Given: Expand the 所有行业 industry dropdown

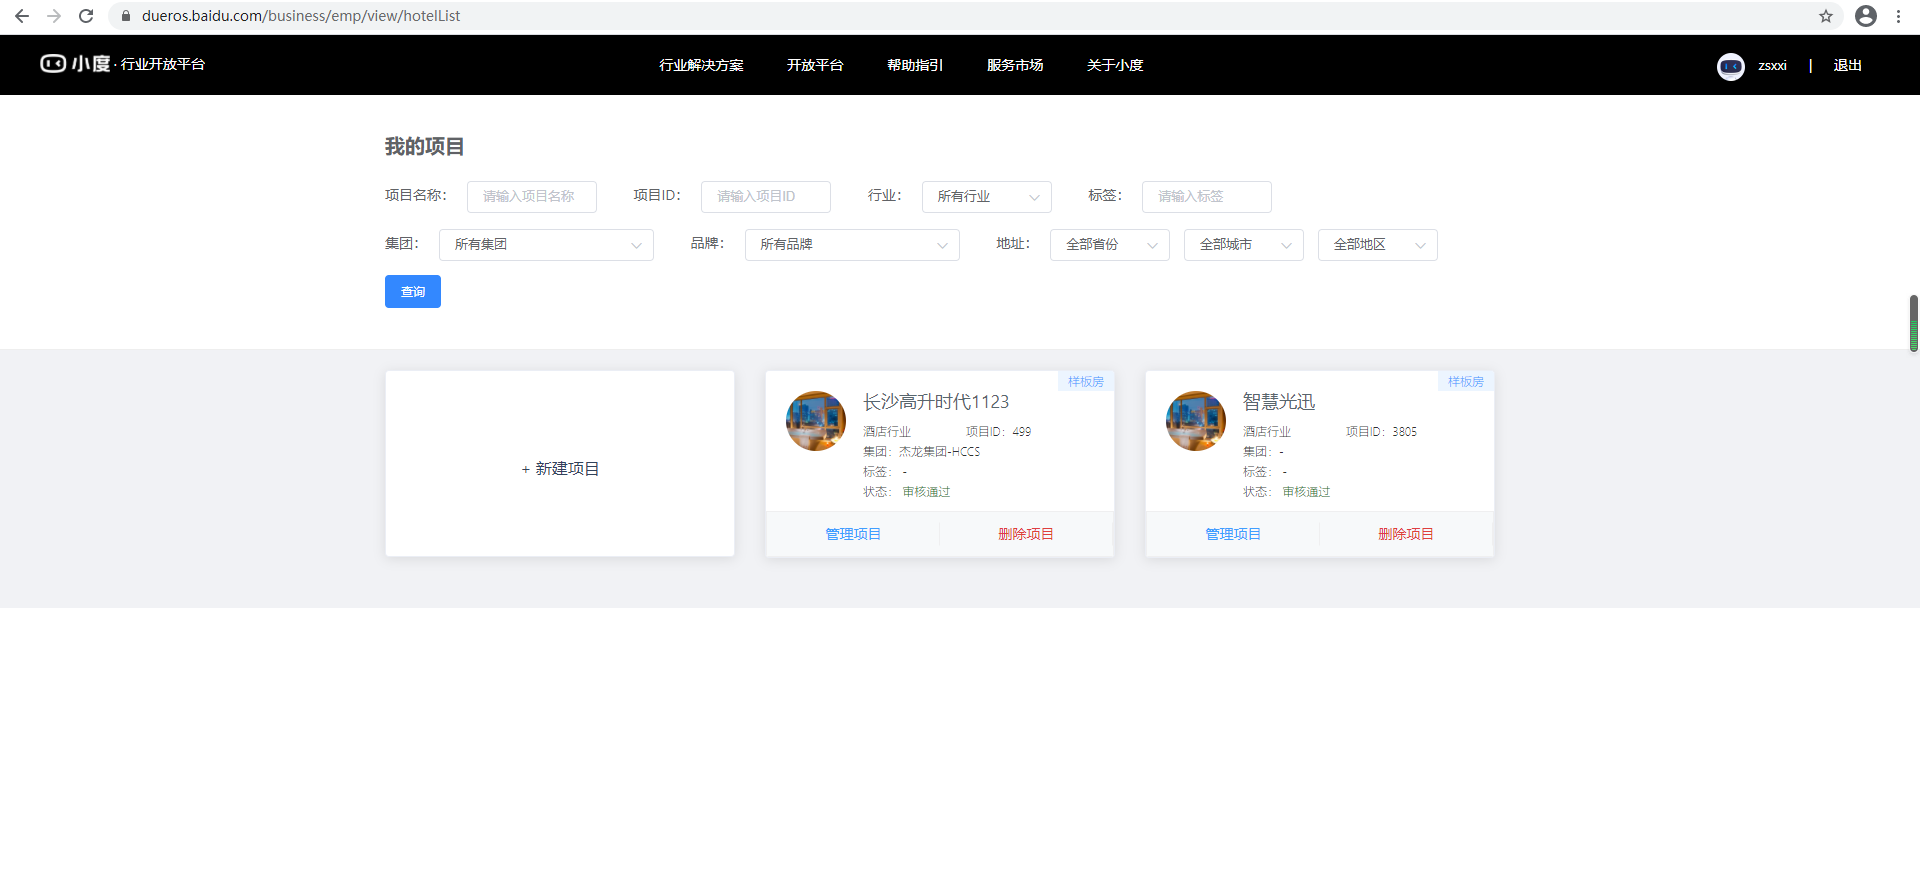Looking at the screenshot, I should point(986,197).
